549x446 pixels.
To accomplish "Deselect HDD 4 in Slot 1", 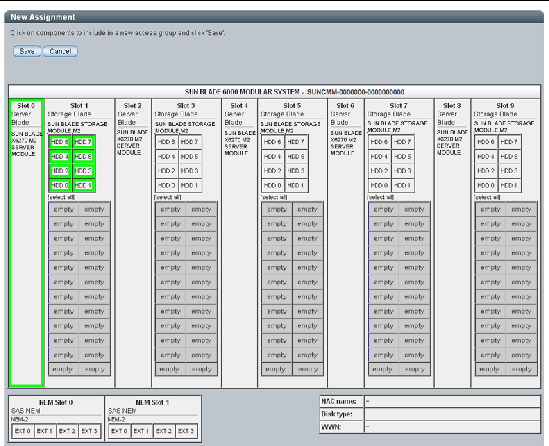I will (60, 156).
